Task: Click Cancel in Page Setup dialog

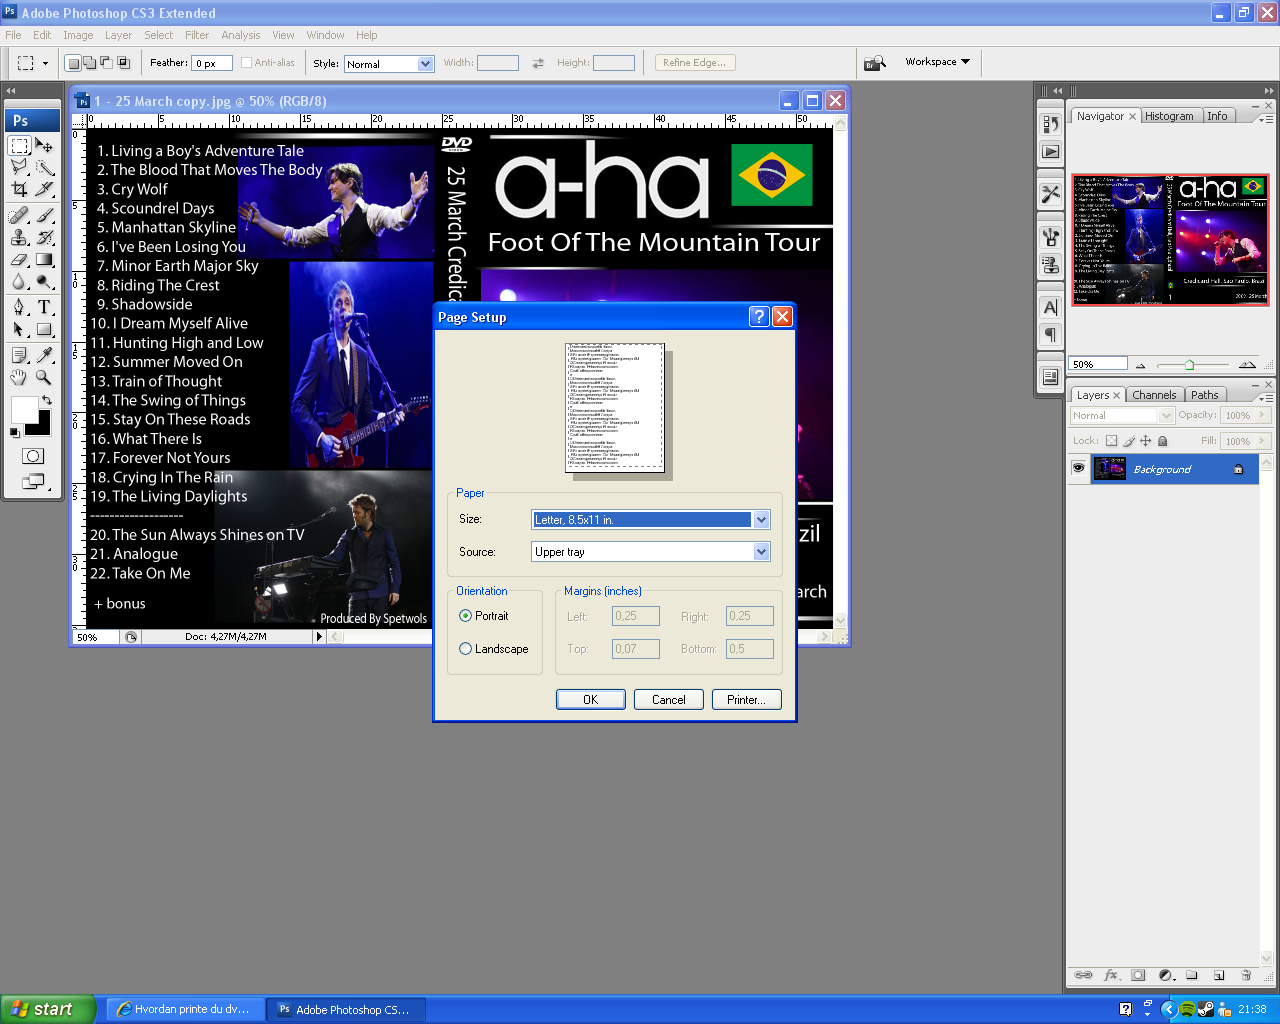Action: 669,700
